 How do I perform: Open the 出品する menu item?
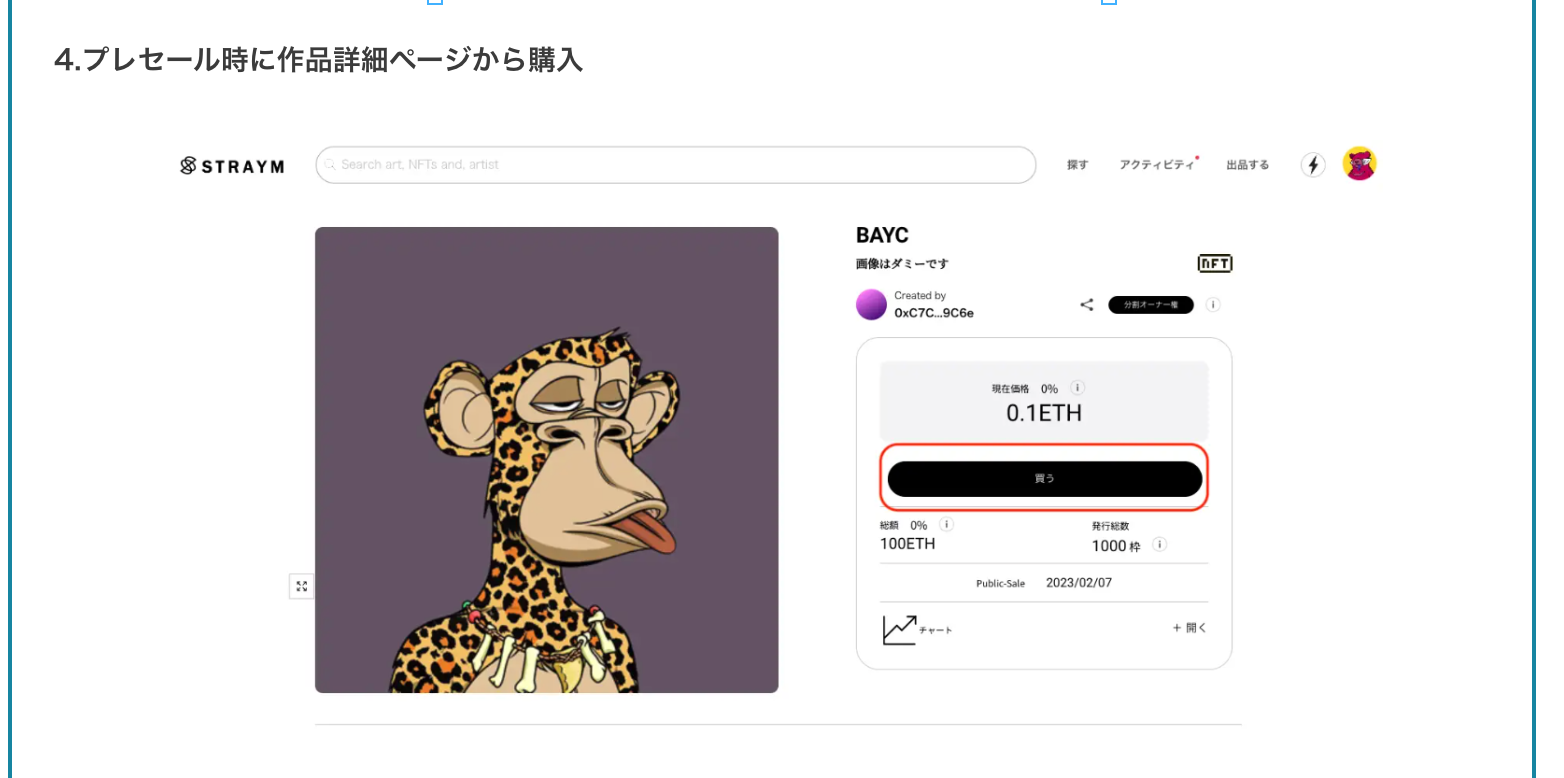point(1247,165)
